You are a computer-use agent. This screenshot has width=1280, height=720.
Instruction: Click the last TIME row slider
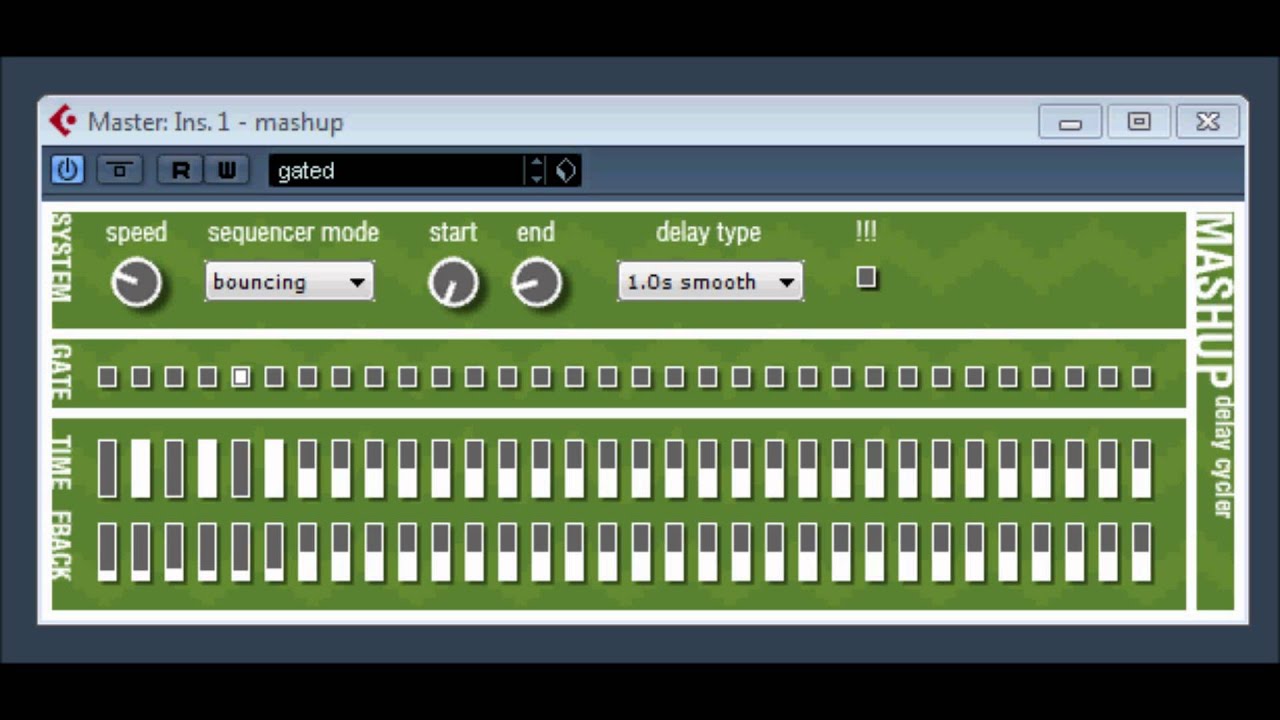point(1141,468)
